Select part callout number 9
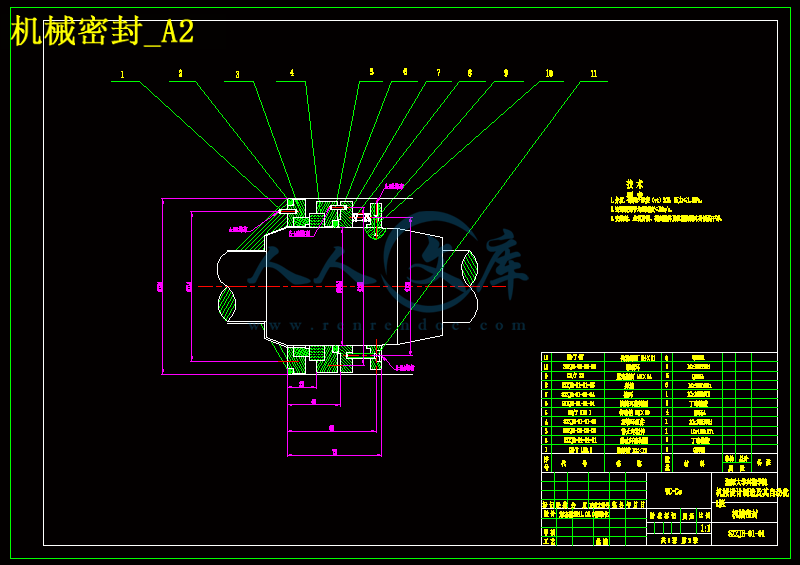Screen dimensions: 800x565 [506, 73]
